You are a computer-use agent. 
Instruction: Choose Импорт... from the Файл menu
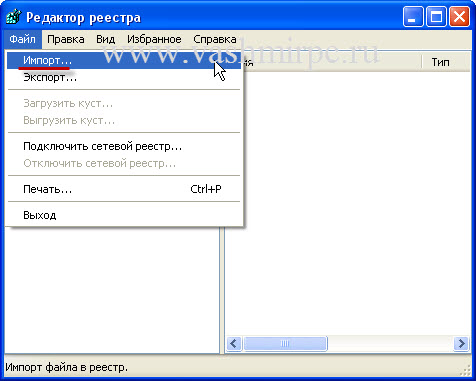click(124, 61)
